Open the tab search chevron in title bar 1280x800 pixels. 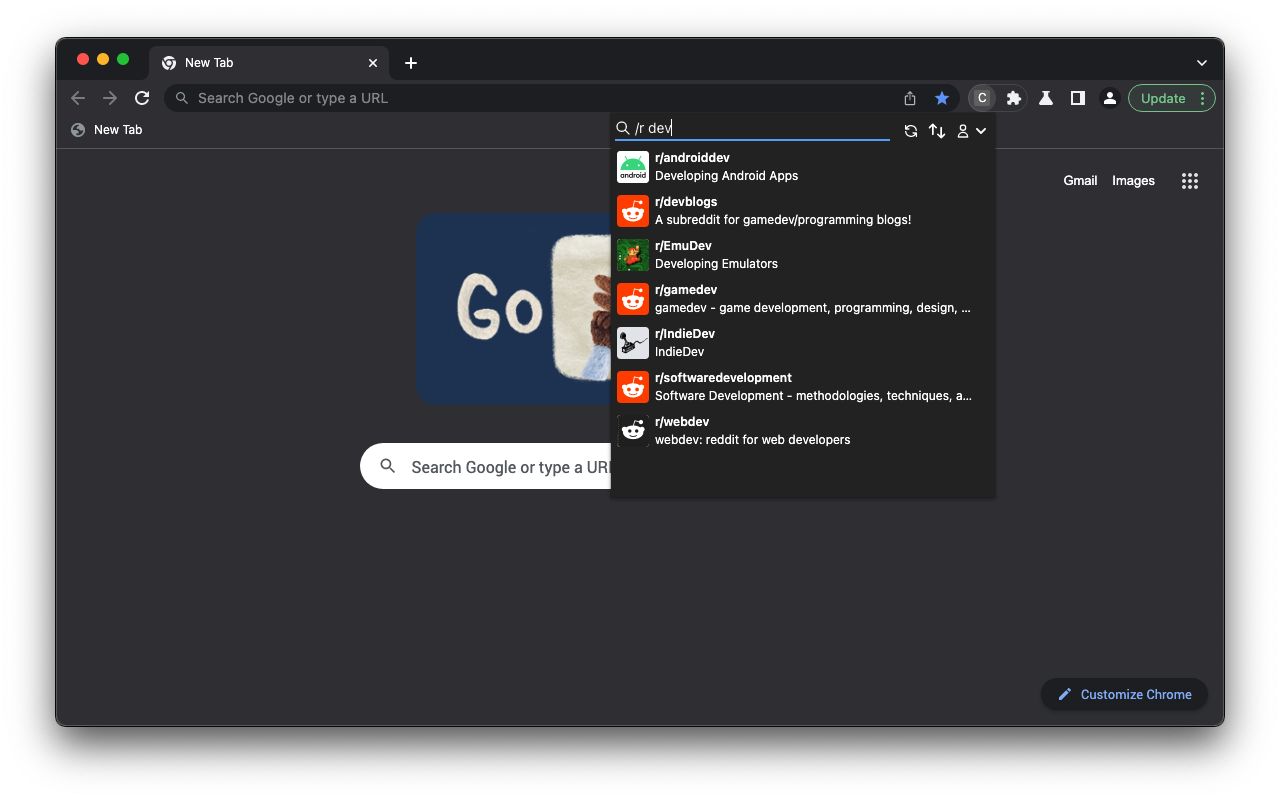(x=1202, y=63)
